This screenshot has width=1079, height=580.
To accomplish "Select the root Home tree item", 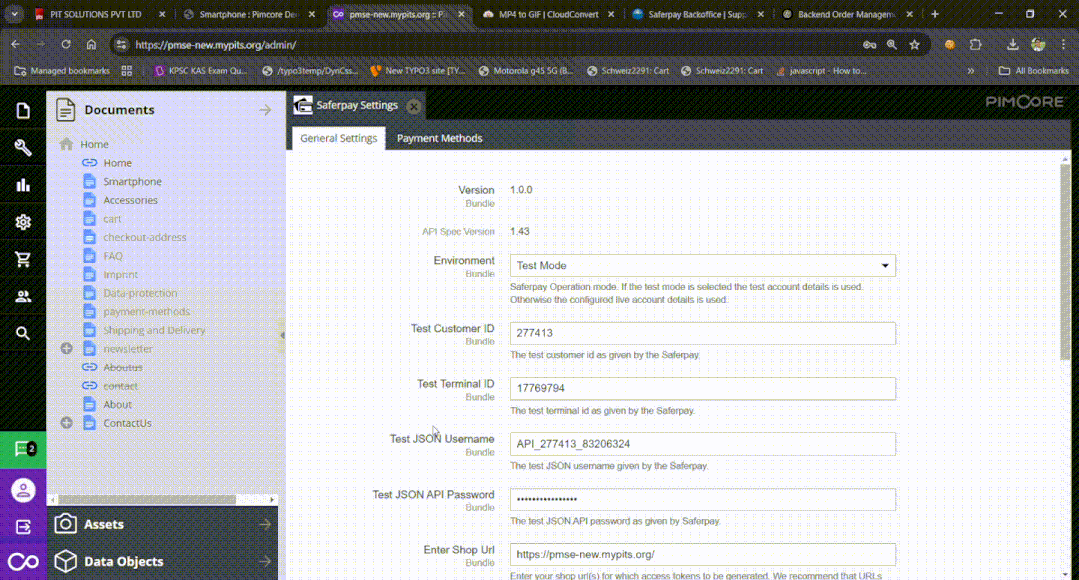I will 94,144.
